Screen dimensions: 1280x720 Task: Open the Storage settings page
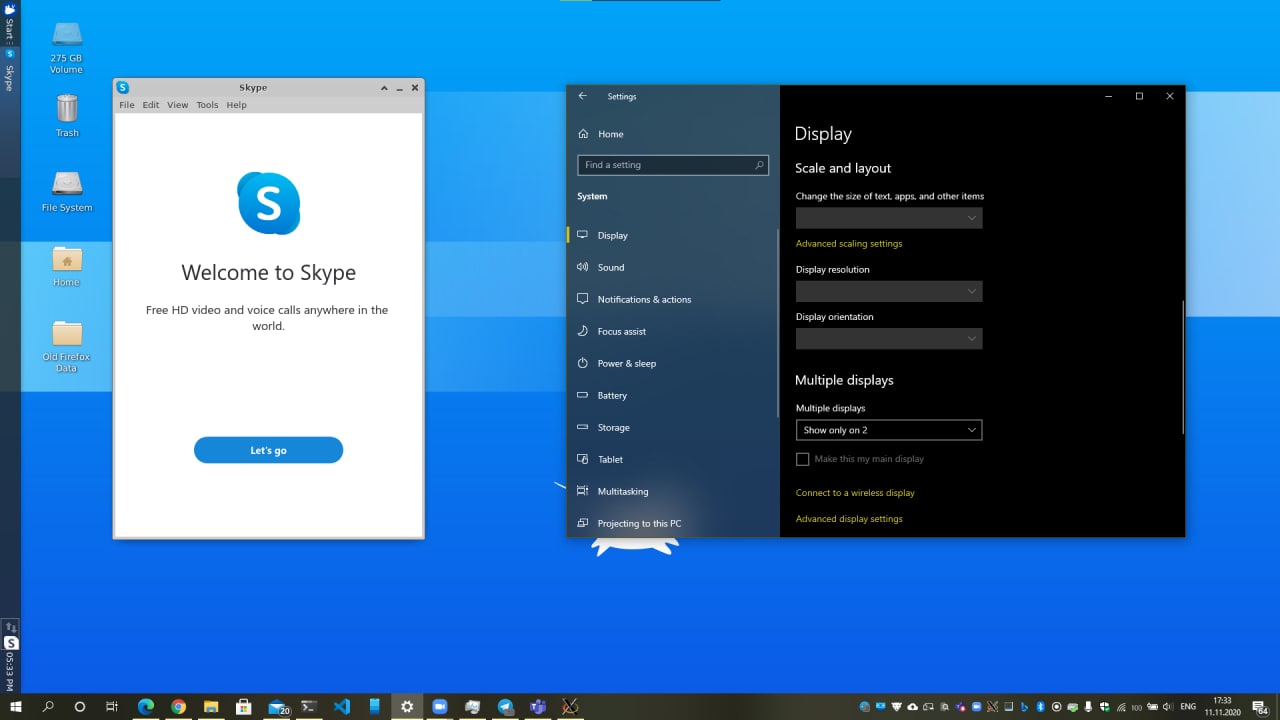click(604, 428)
